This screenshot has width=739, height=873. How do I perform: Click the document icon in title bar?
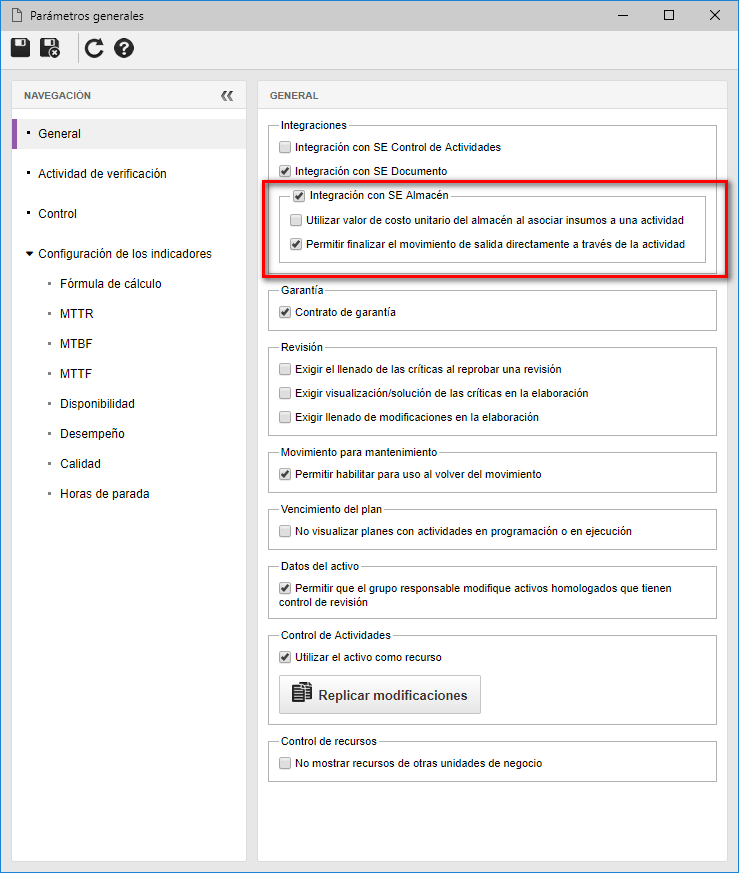[x=17, y=15]
